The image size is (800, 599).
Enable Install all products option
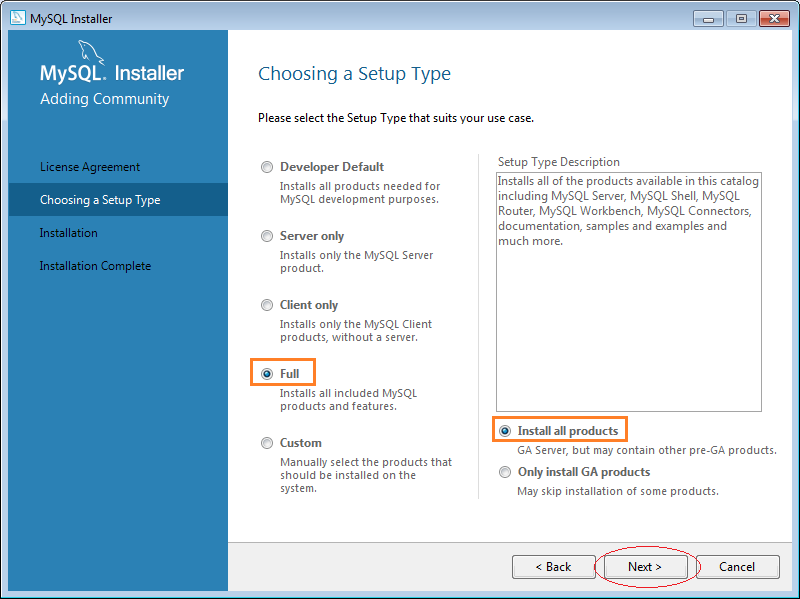pos(505,431)
